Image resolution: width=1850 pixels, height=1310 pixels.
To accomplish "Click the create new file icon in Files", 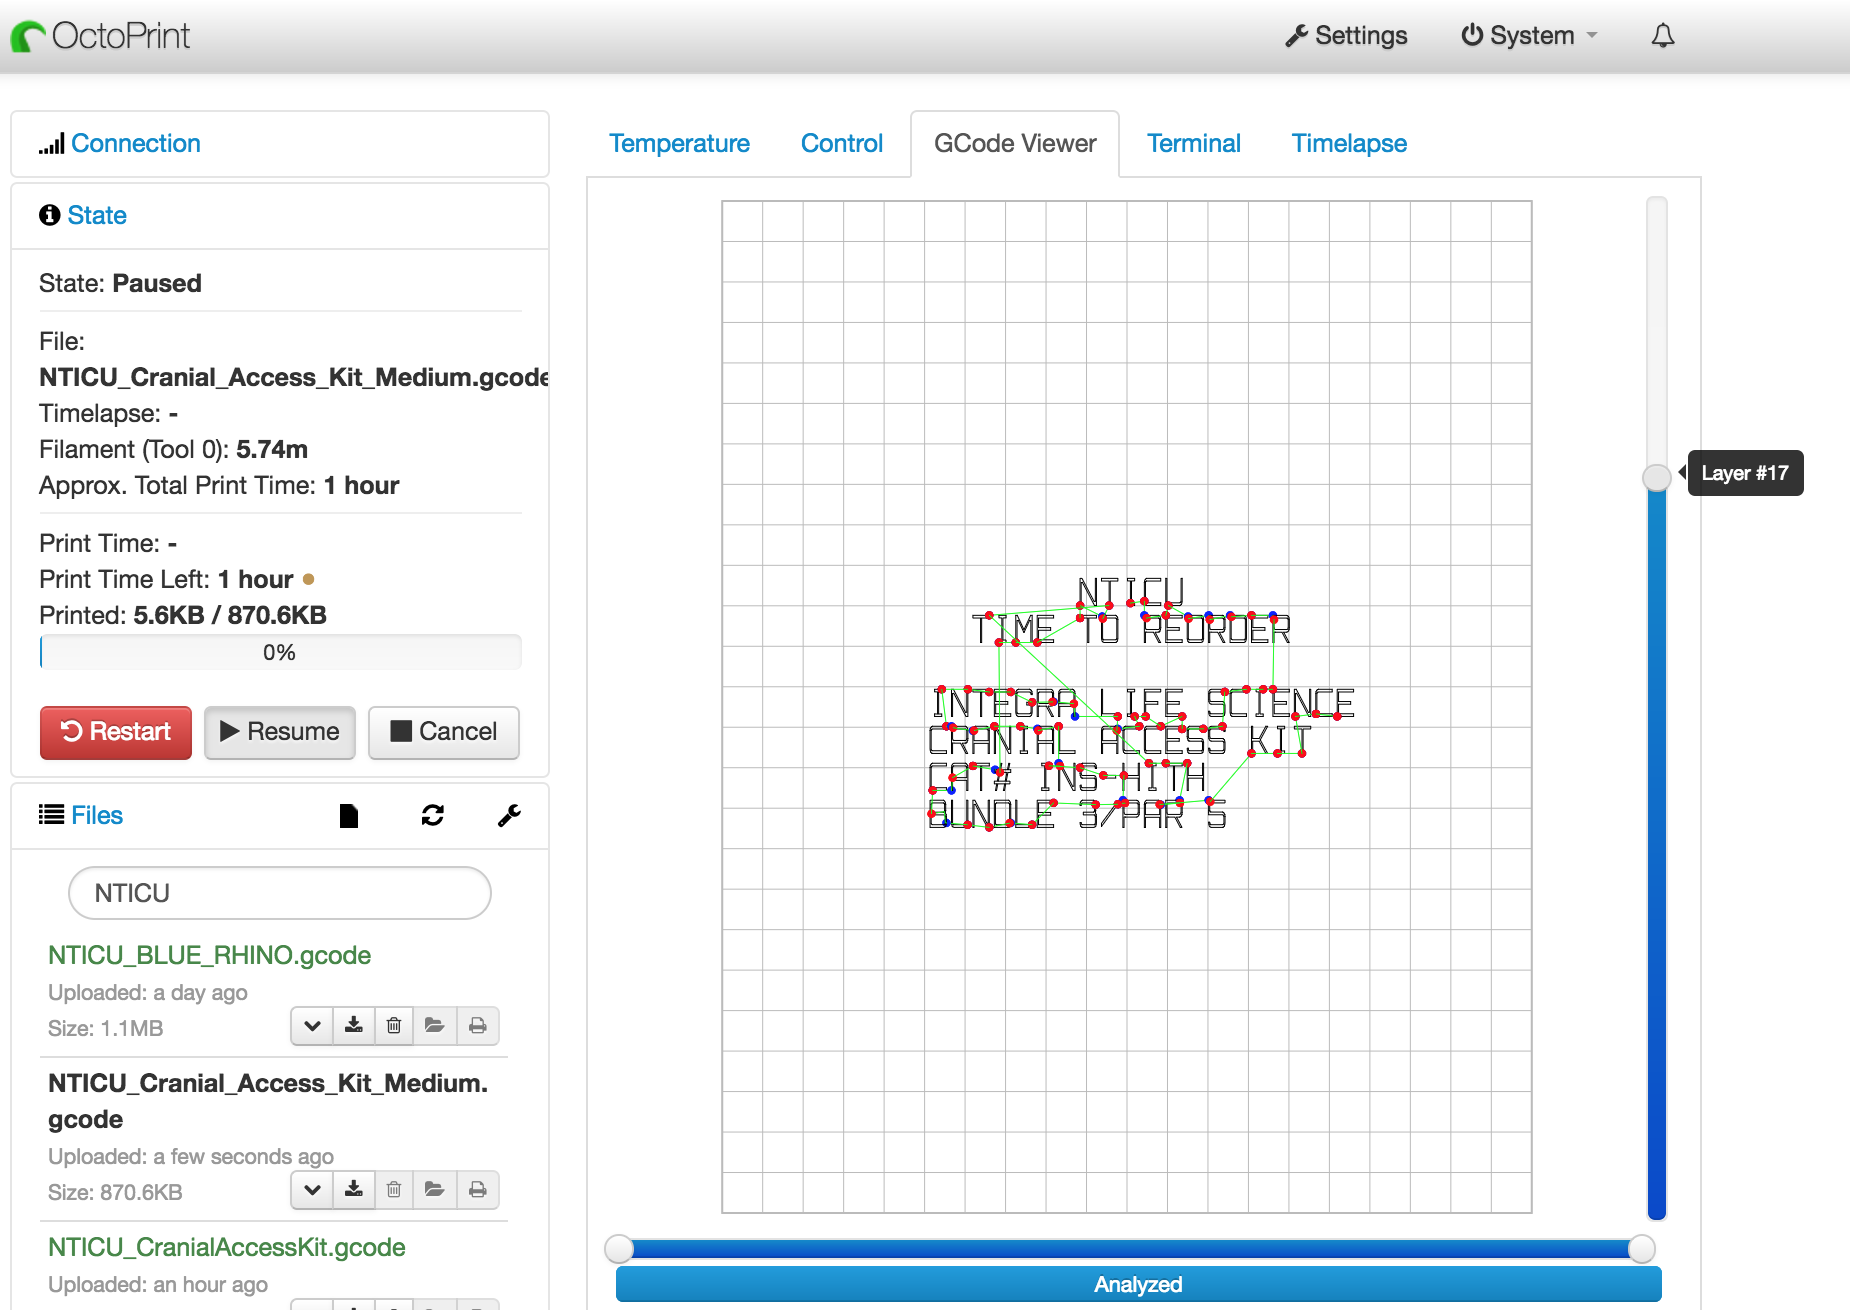I will click(348, 816).
